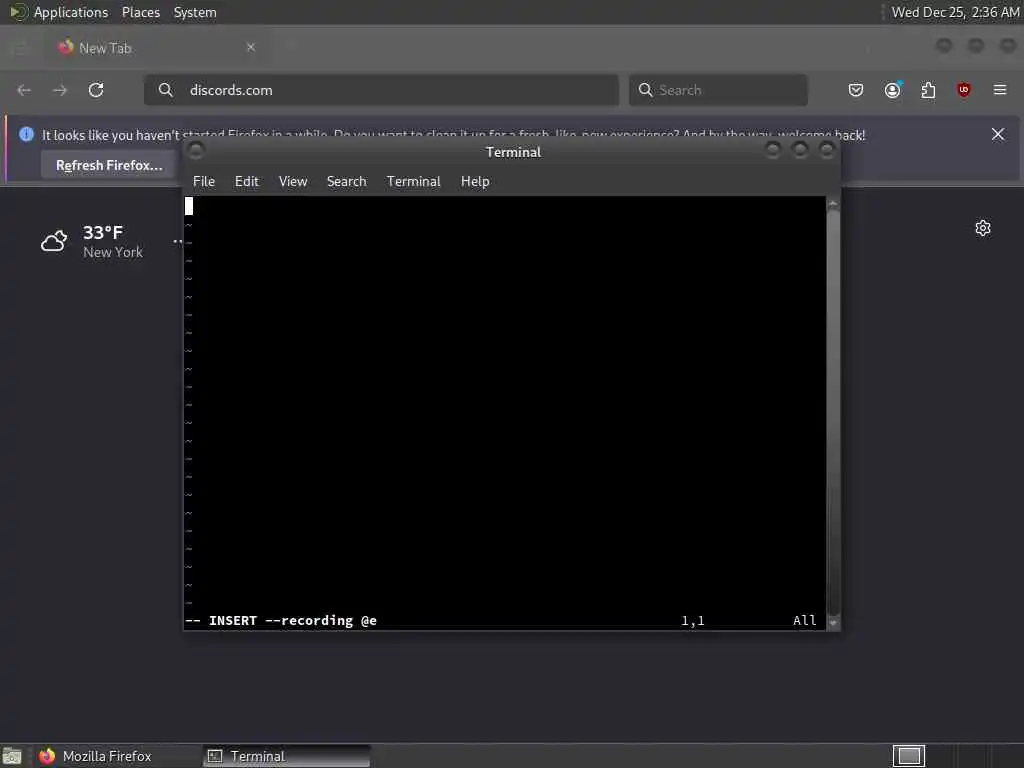This screenshot has height=768, width=1024.
Task: Click the notification info icon
Action: (26, 134)
